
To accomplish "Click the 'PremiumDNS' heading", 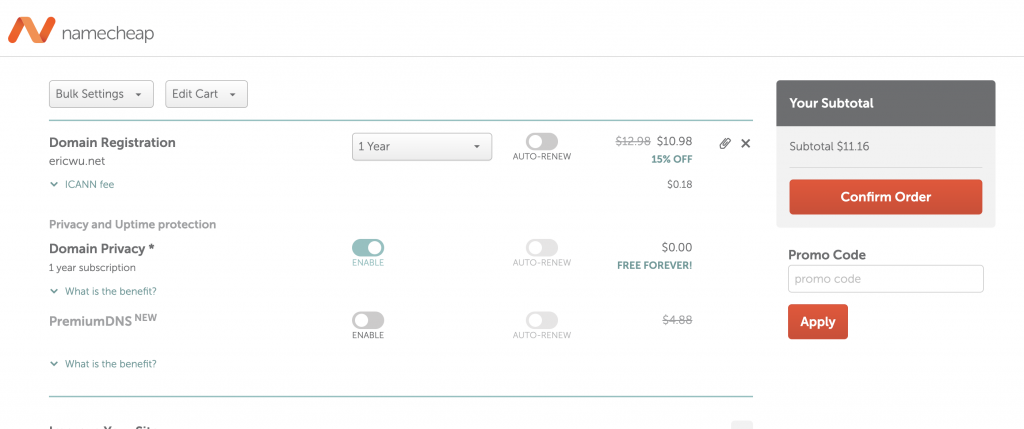I will [x=91, y=321].
